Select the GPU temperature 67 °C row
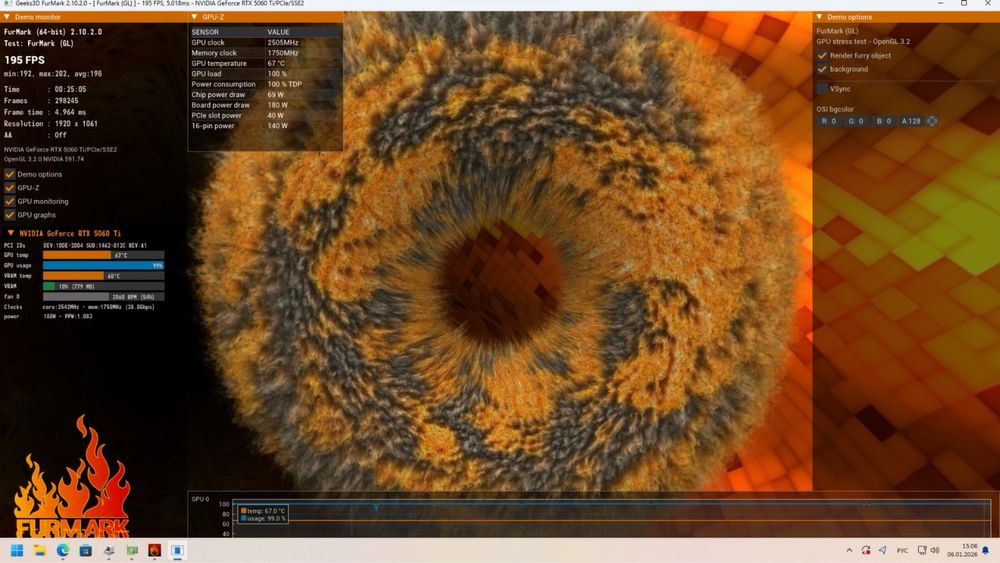 pyautogui.click(x=265, y=63)
